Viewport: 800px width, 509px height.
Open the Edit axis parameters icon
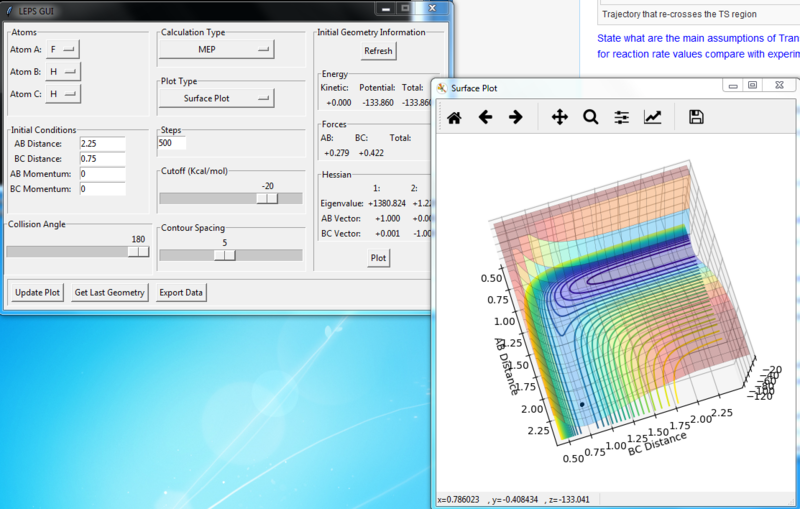(x=652, y=117)
